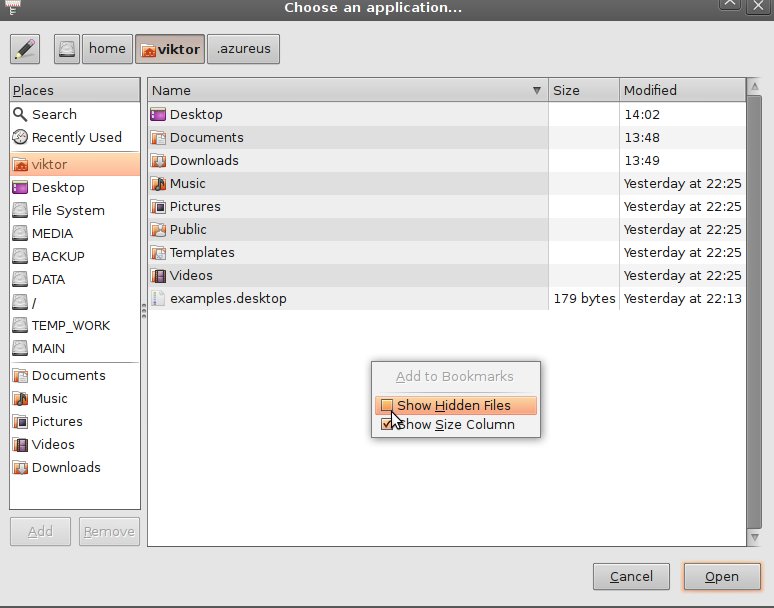Click the Videos folder icon in file list
Image resolution: width=774 pixels, height=608 pixels.
click(158, 275)
